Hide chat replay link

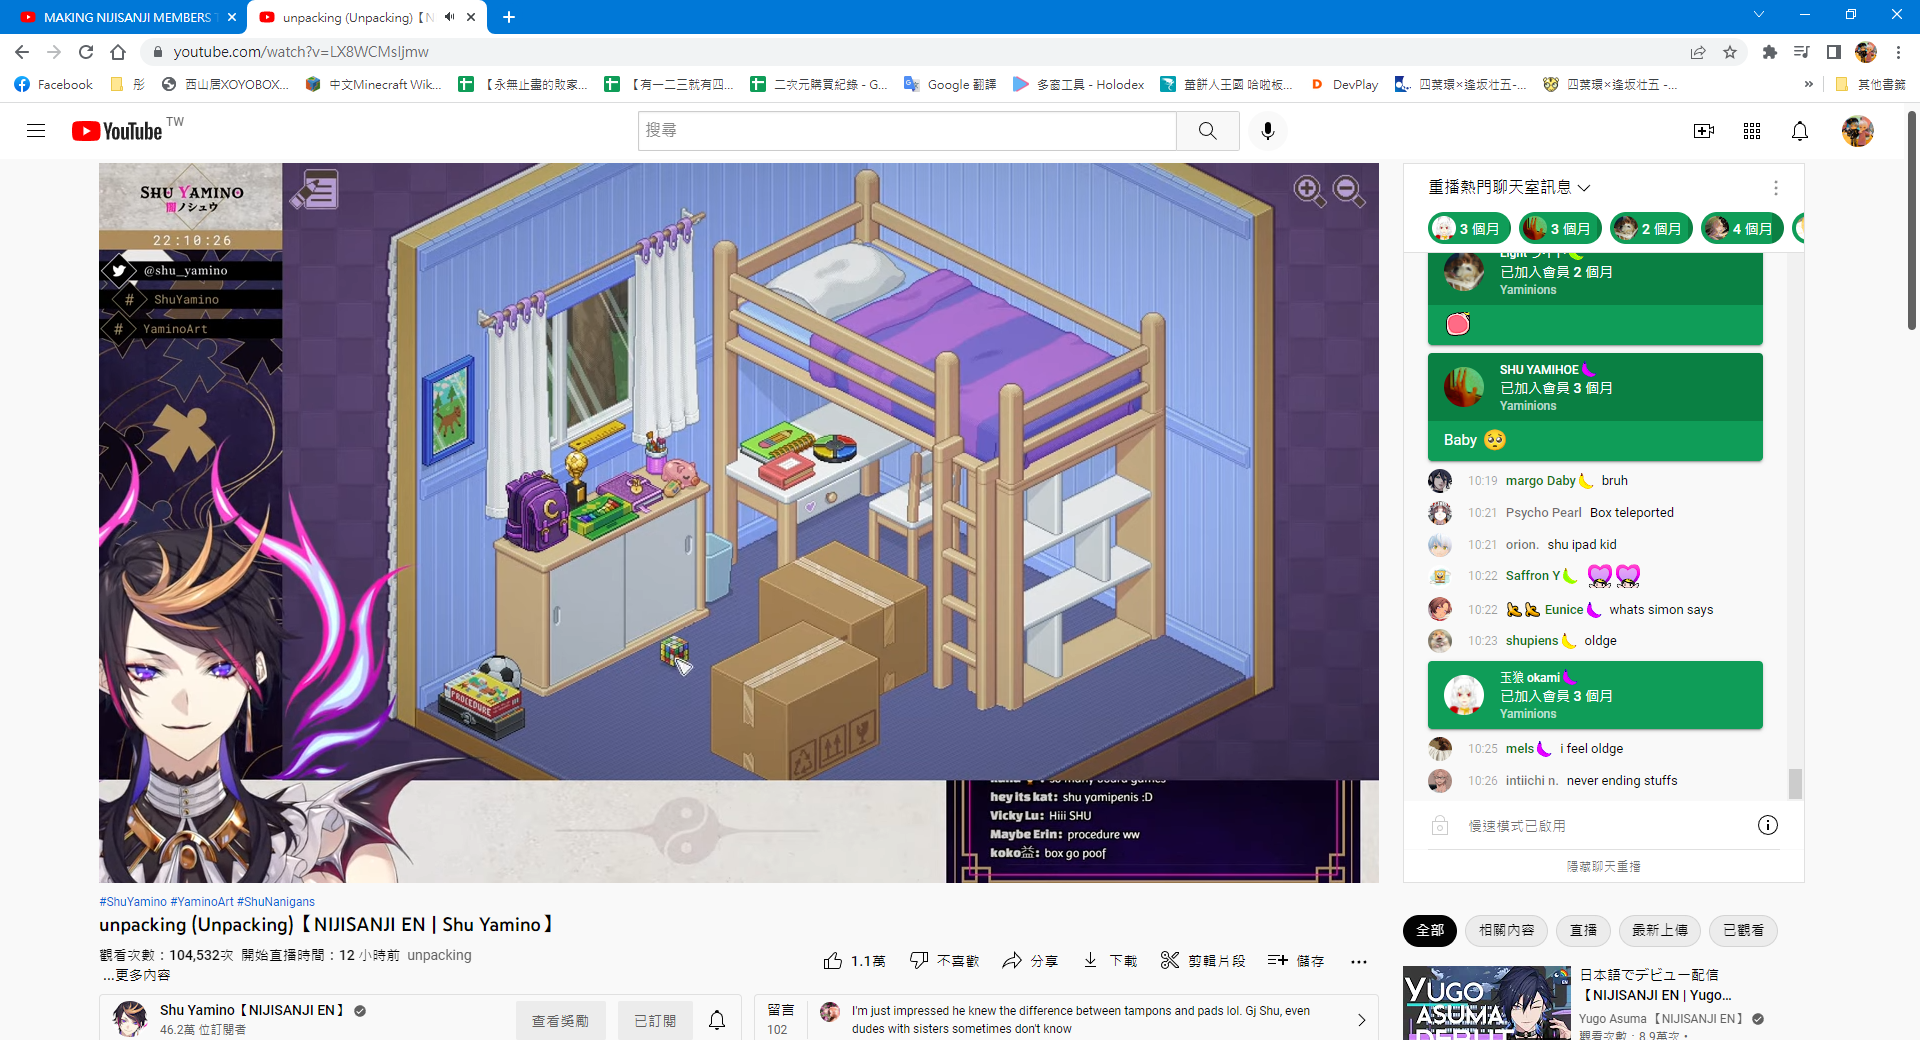1604,866
